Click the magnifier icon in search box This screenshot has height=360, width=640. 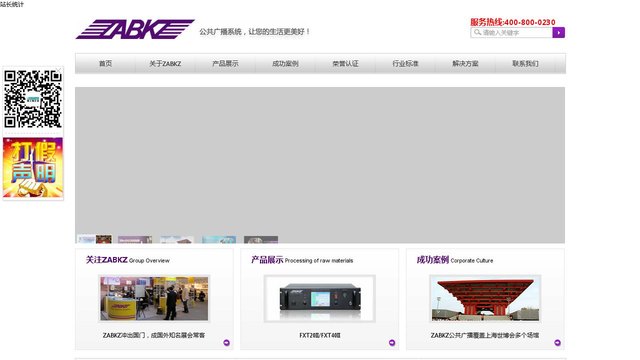[x=477, y=32]
